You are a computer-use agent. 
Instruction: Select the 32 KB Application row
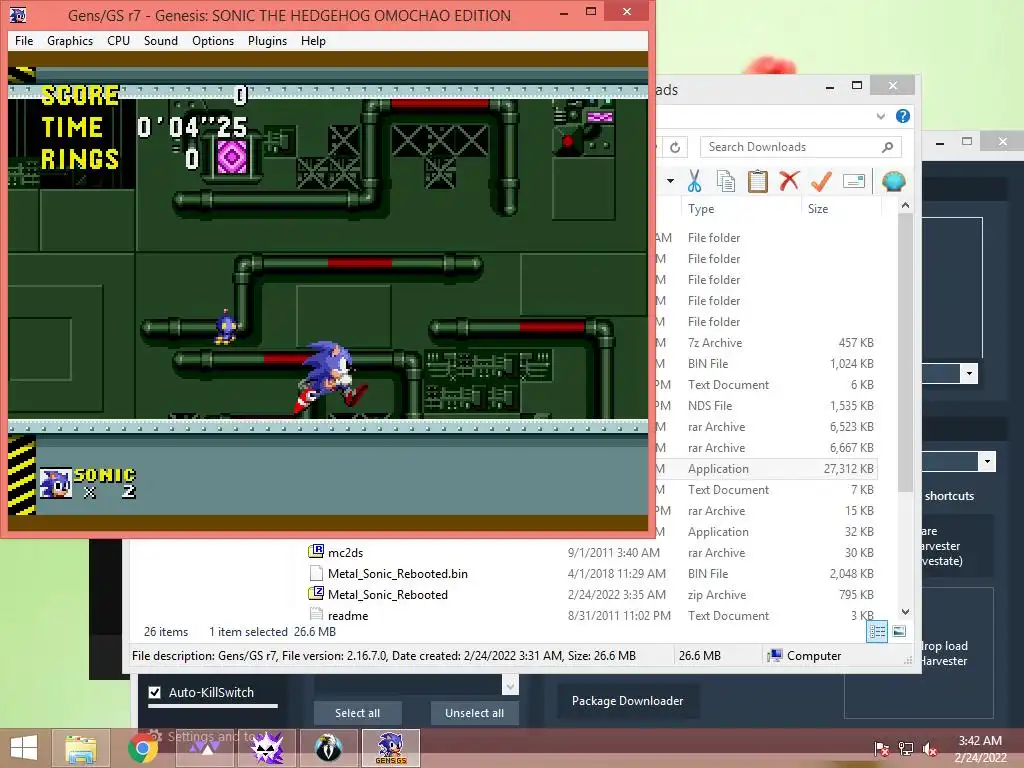(x=765, y=532)
